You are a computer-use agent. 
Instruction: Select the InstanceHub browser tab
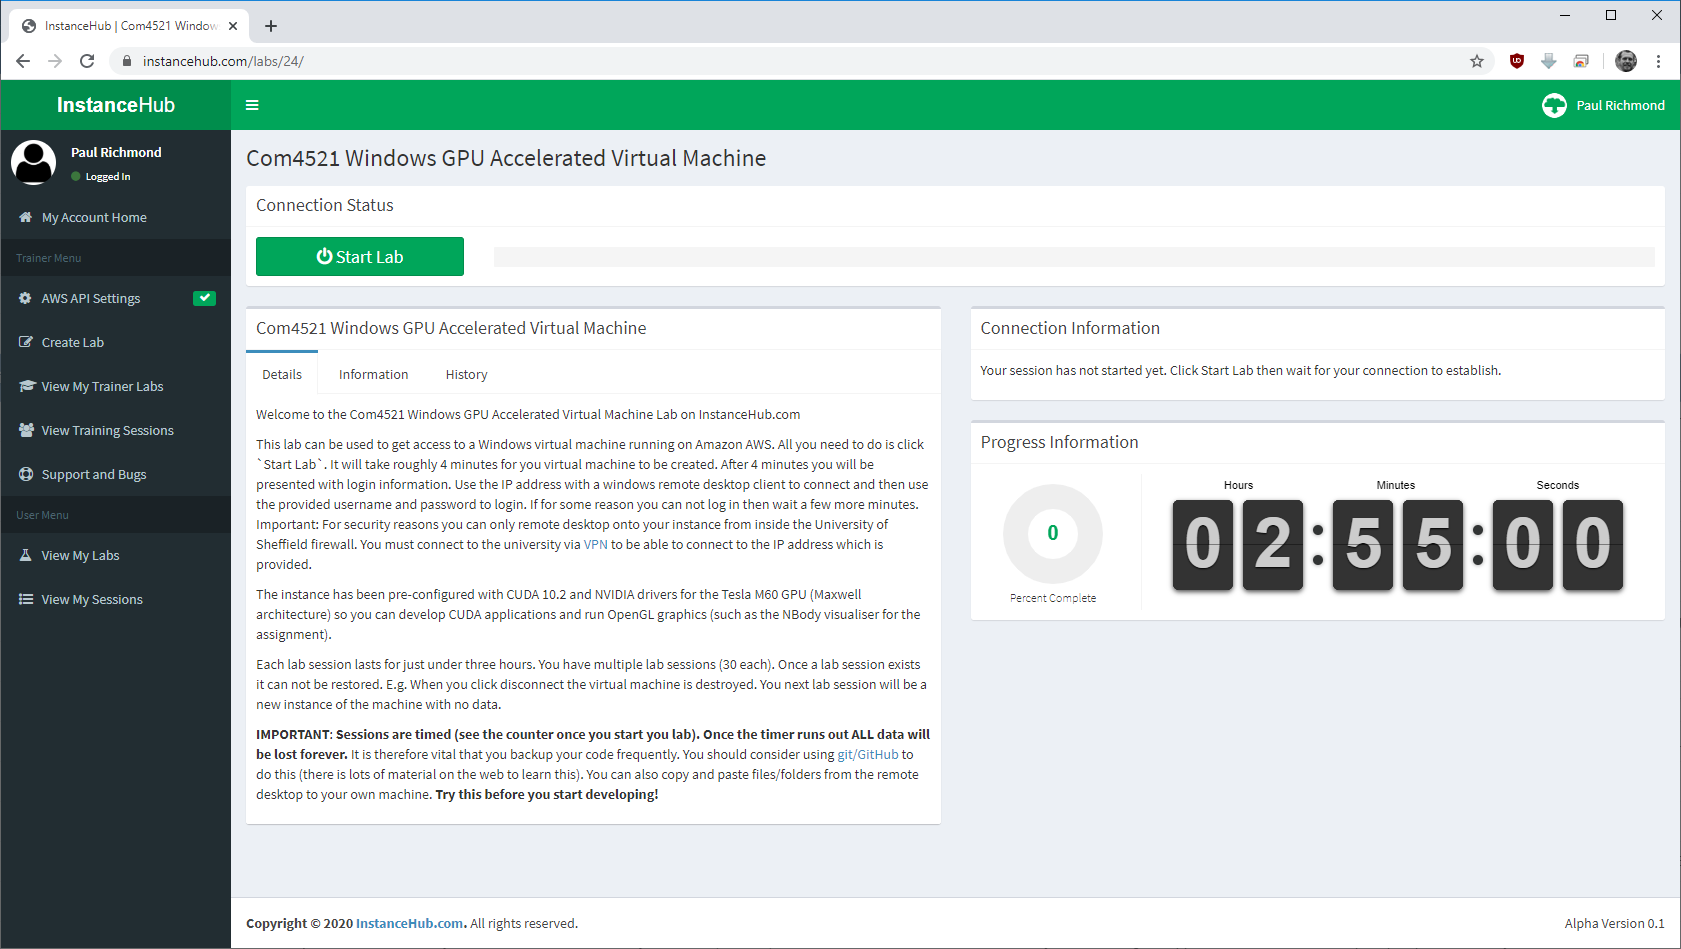127,26
